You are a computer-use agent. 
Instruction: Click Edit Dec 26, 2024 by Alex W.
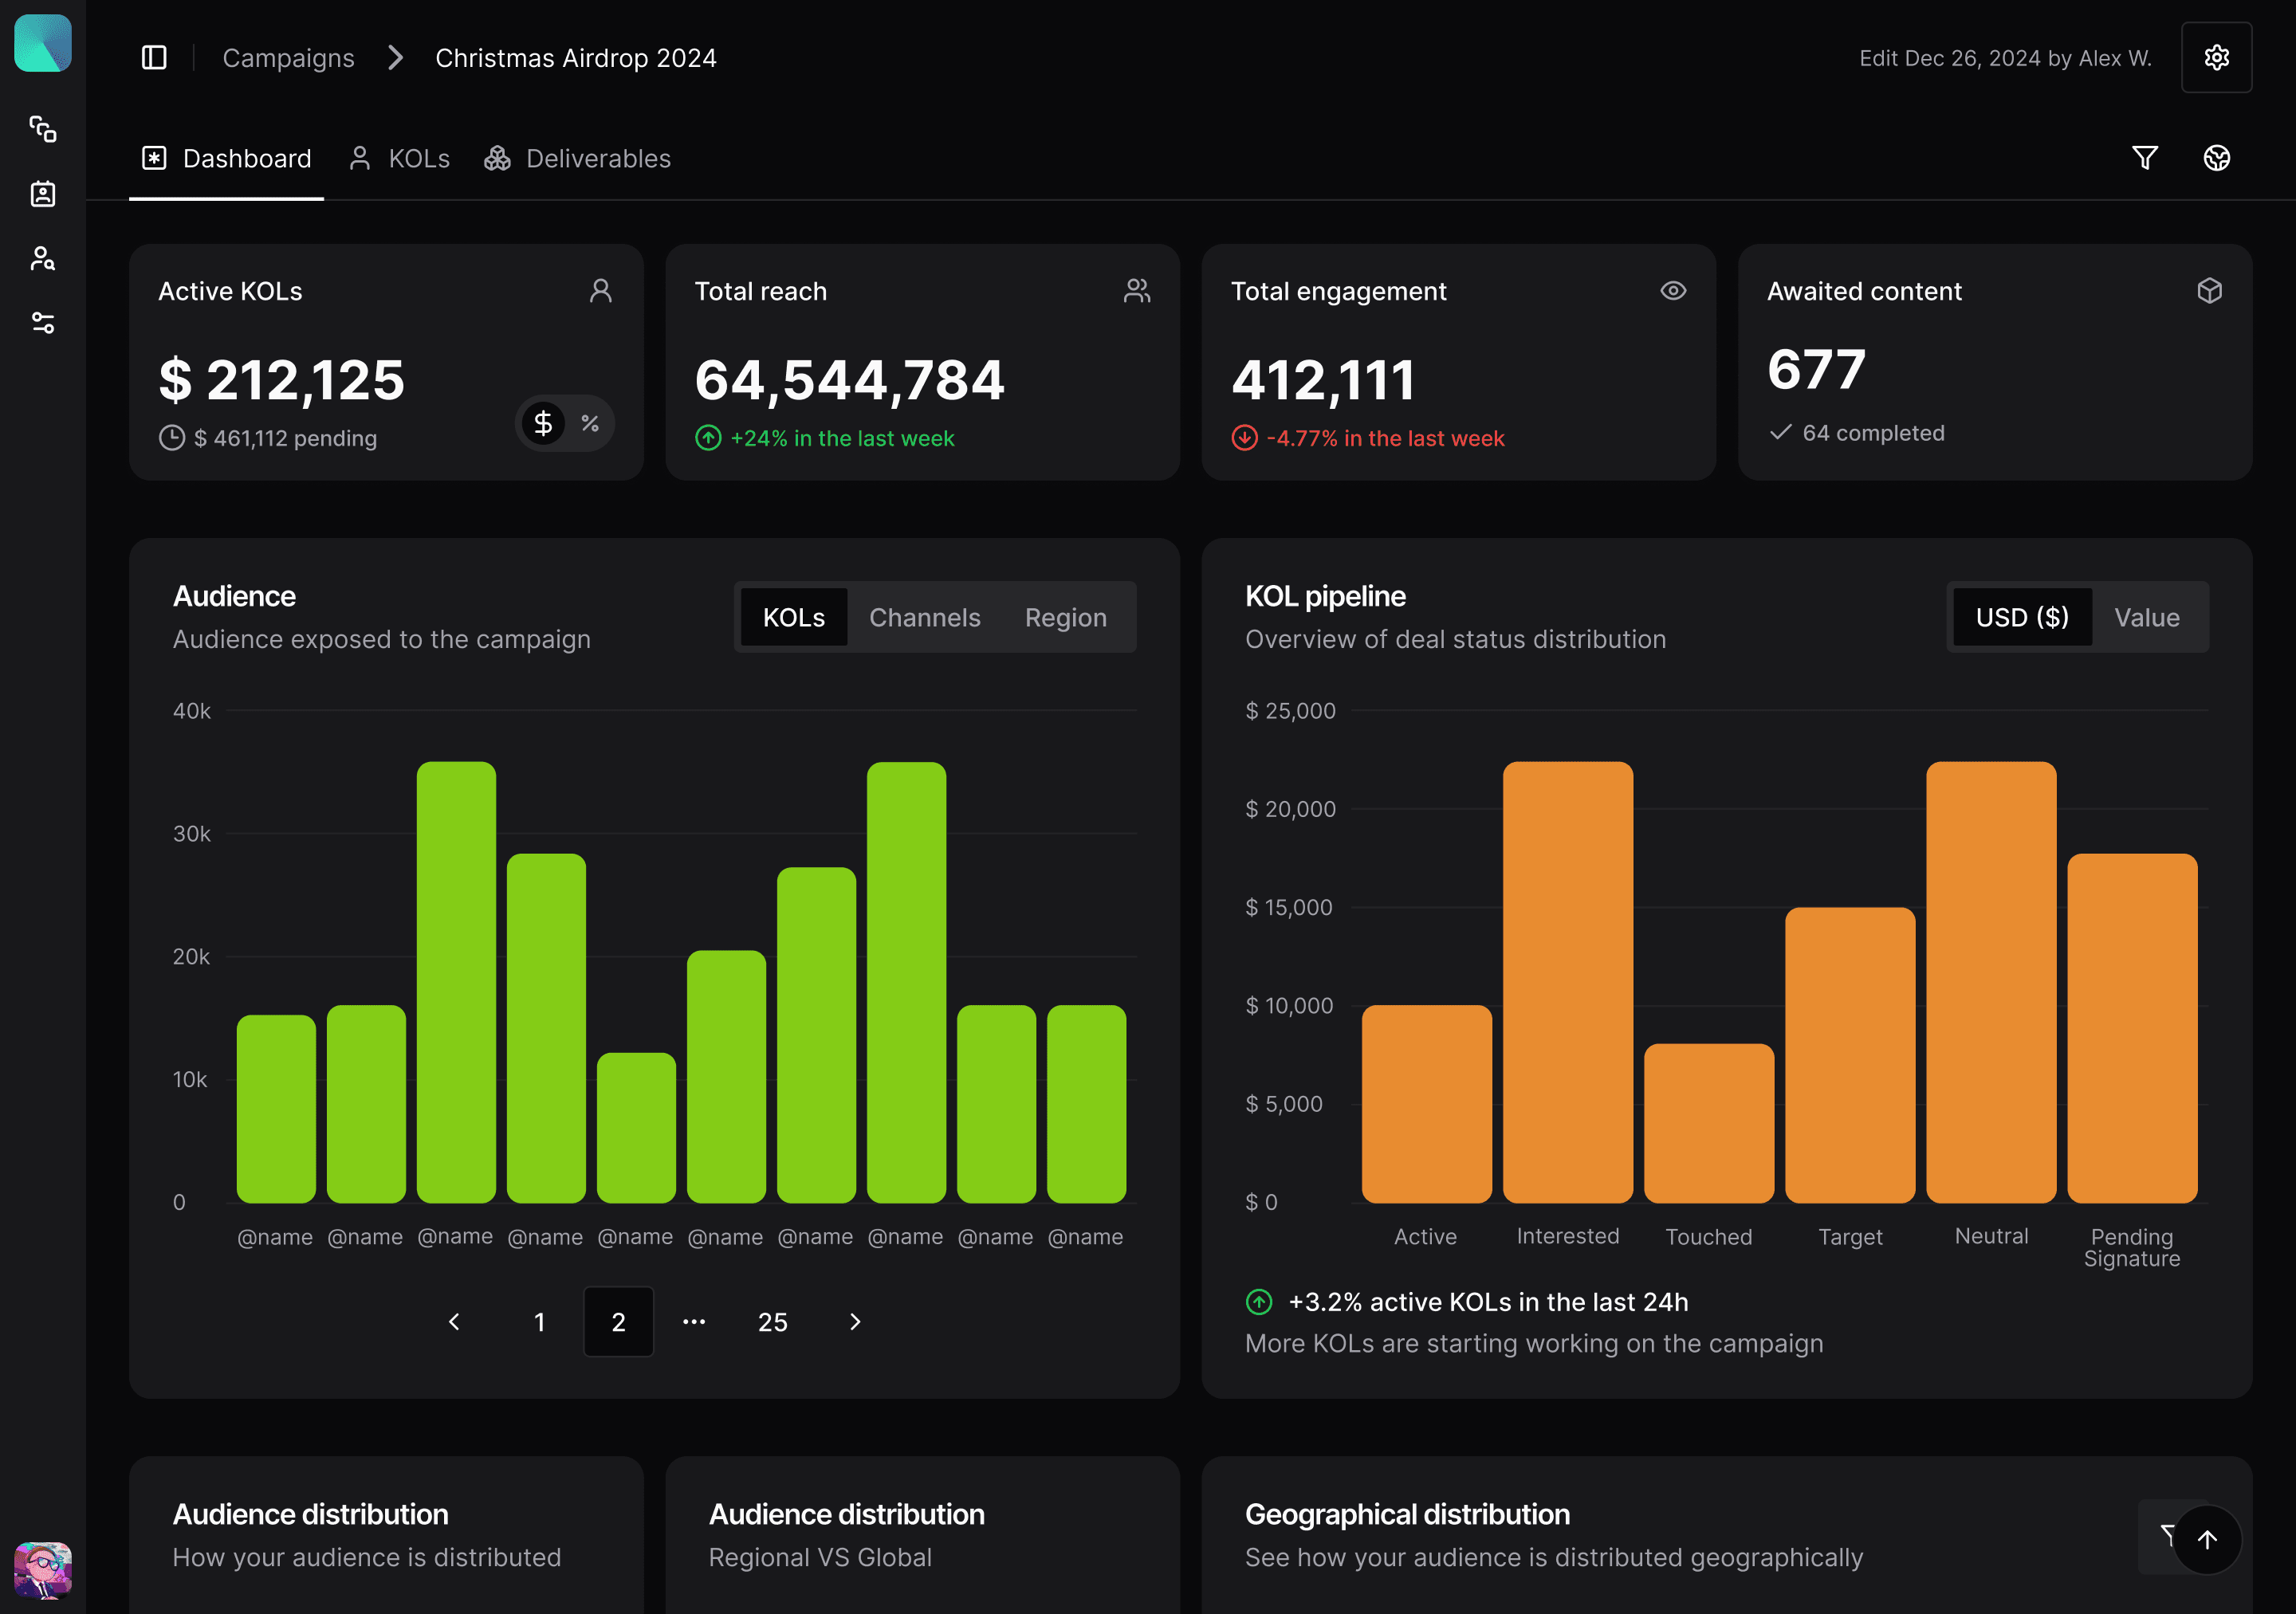(2005, 58)
